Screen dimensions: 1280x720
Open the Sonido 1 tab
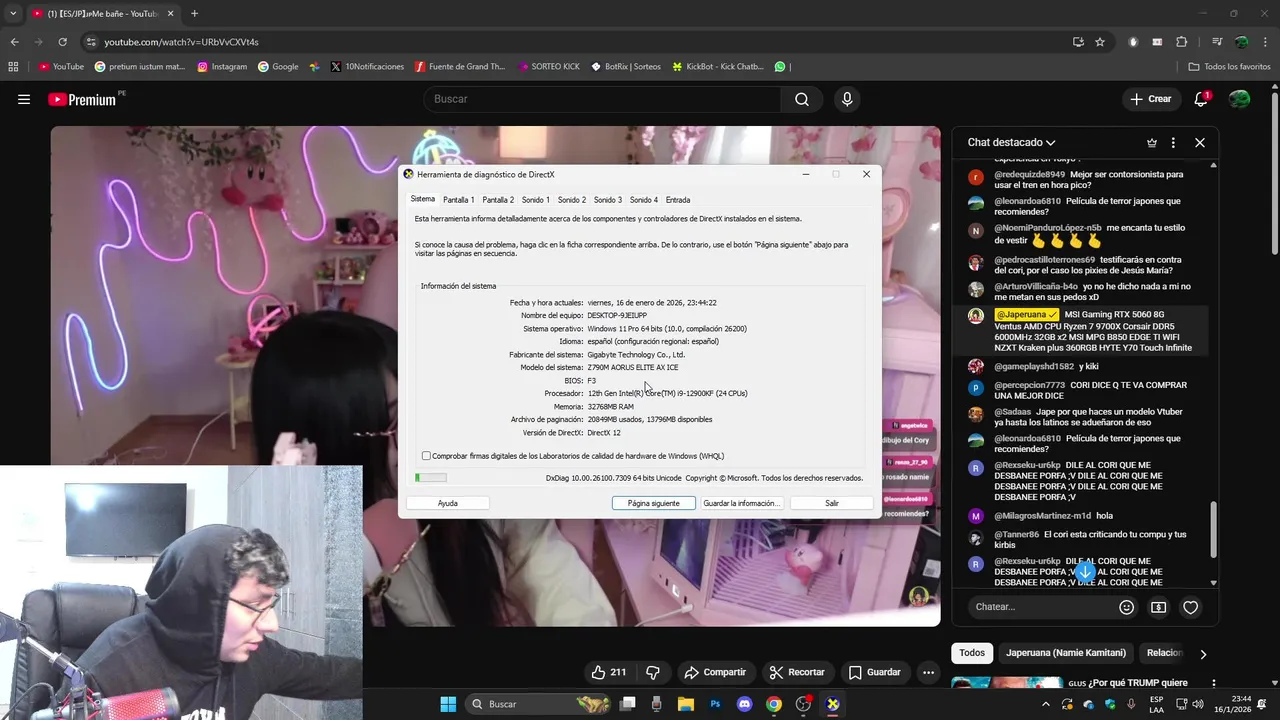coord(535,200)
